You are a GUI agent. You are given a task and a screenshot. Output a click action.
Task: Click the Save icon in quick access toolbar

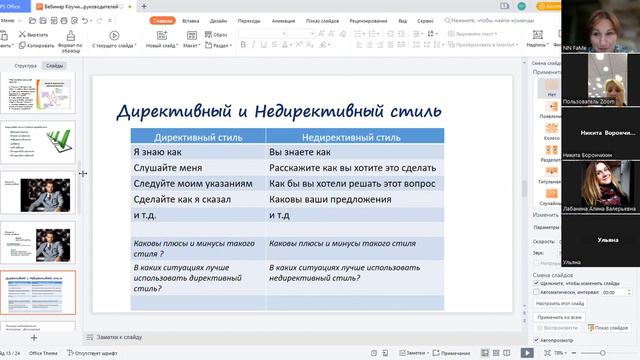point(43,20)
